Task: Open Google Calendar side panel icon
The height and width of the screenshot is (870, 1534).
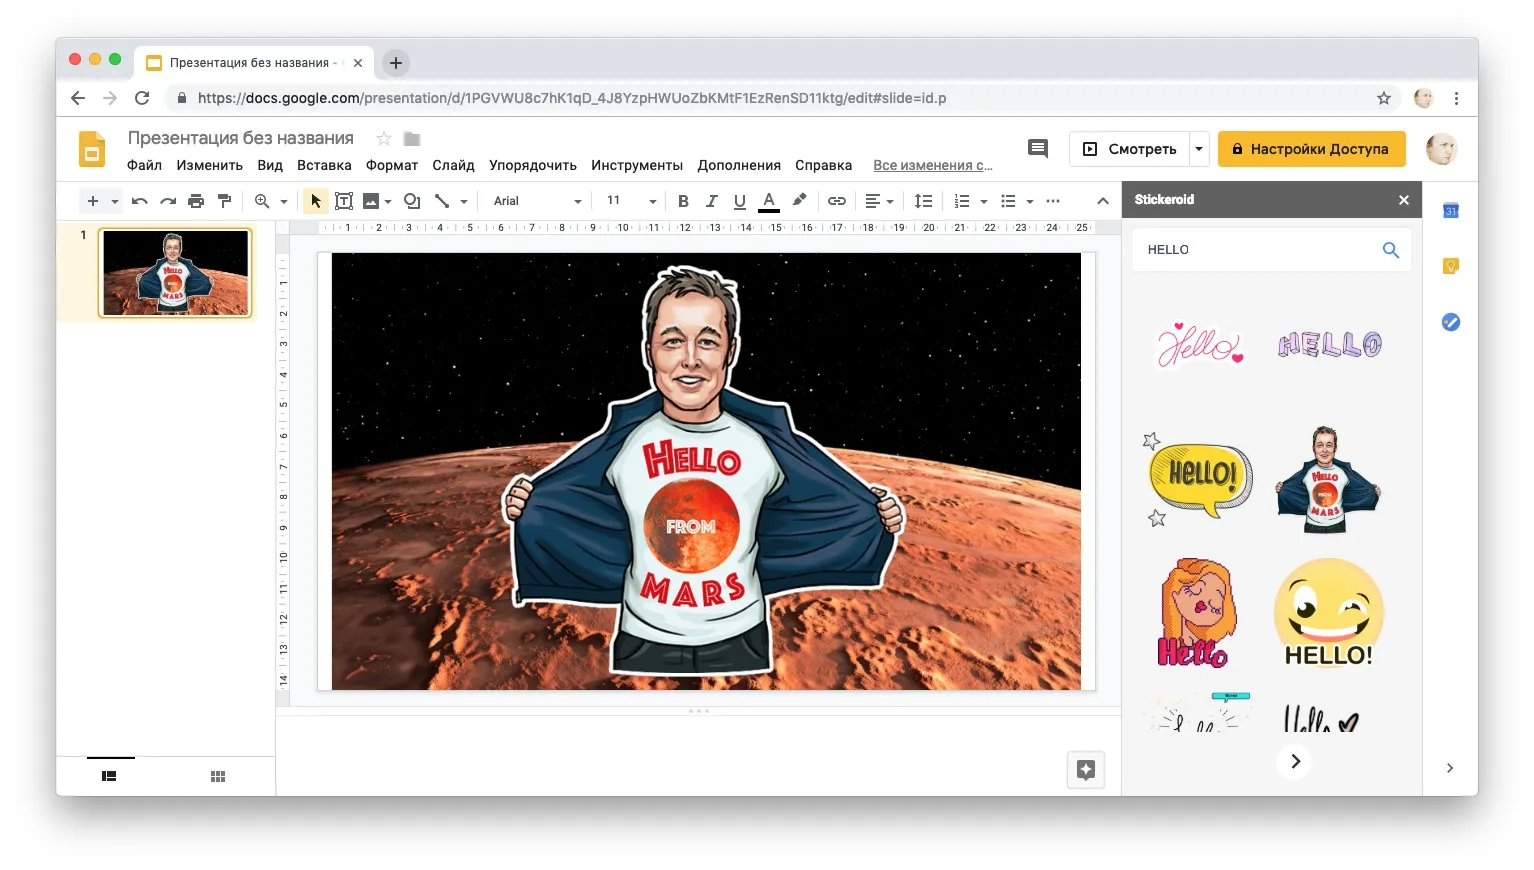Action: pyautogui.click(x=1451, y=210)
